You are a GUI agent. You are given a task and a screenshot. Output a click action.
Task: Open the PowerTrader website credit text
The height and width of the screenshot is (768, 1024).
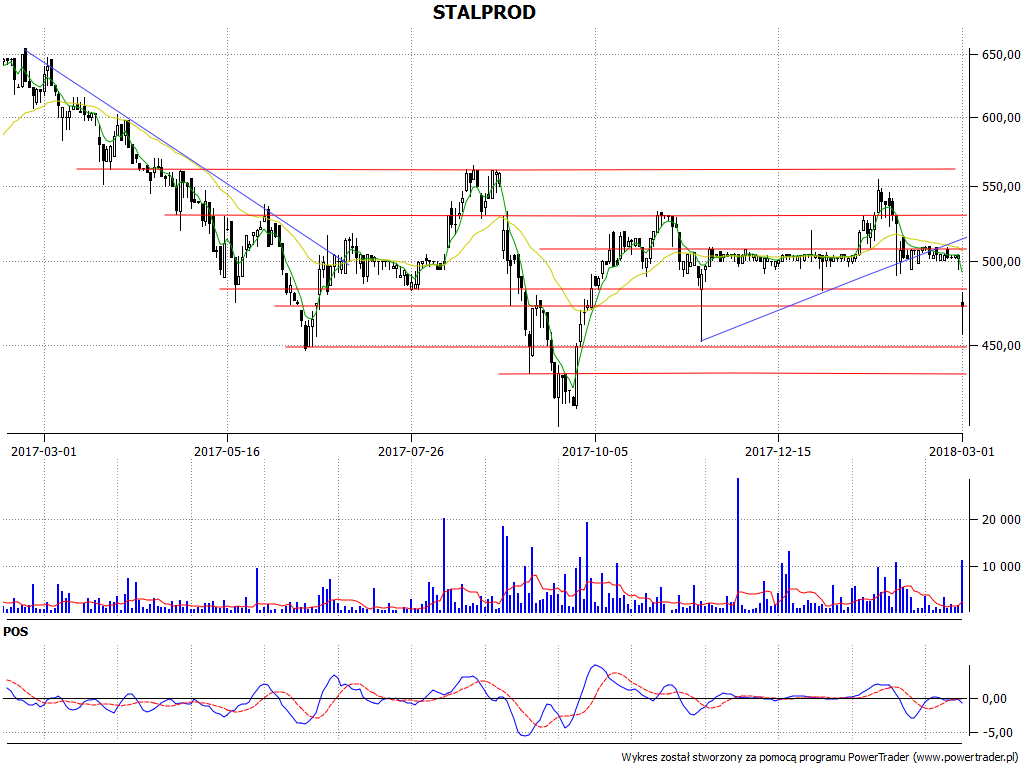[820, 758]
